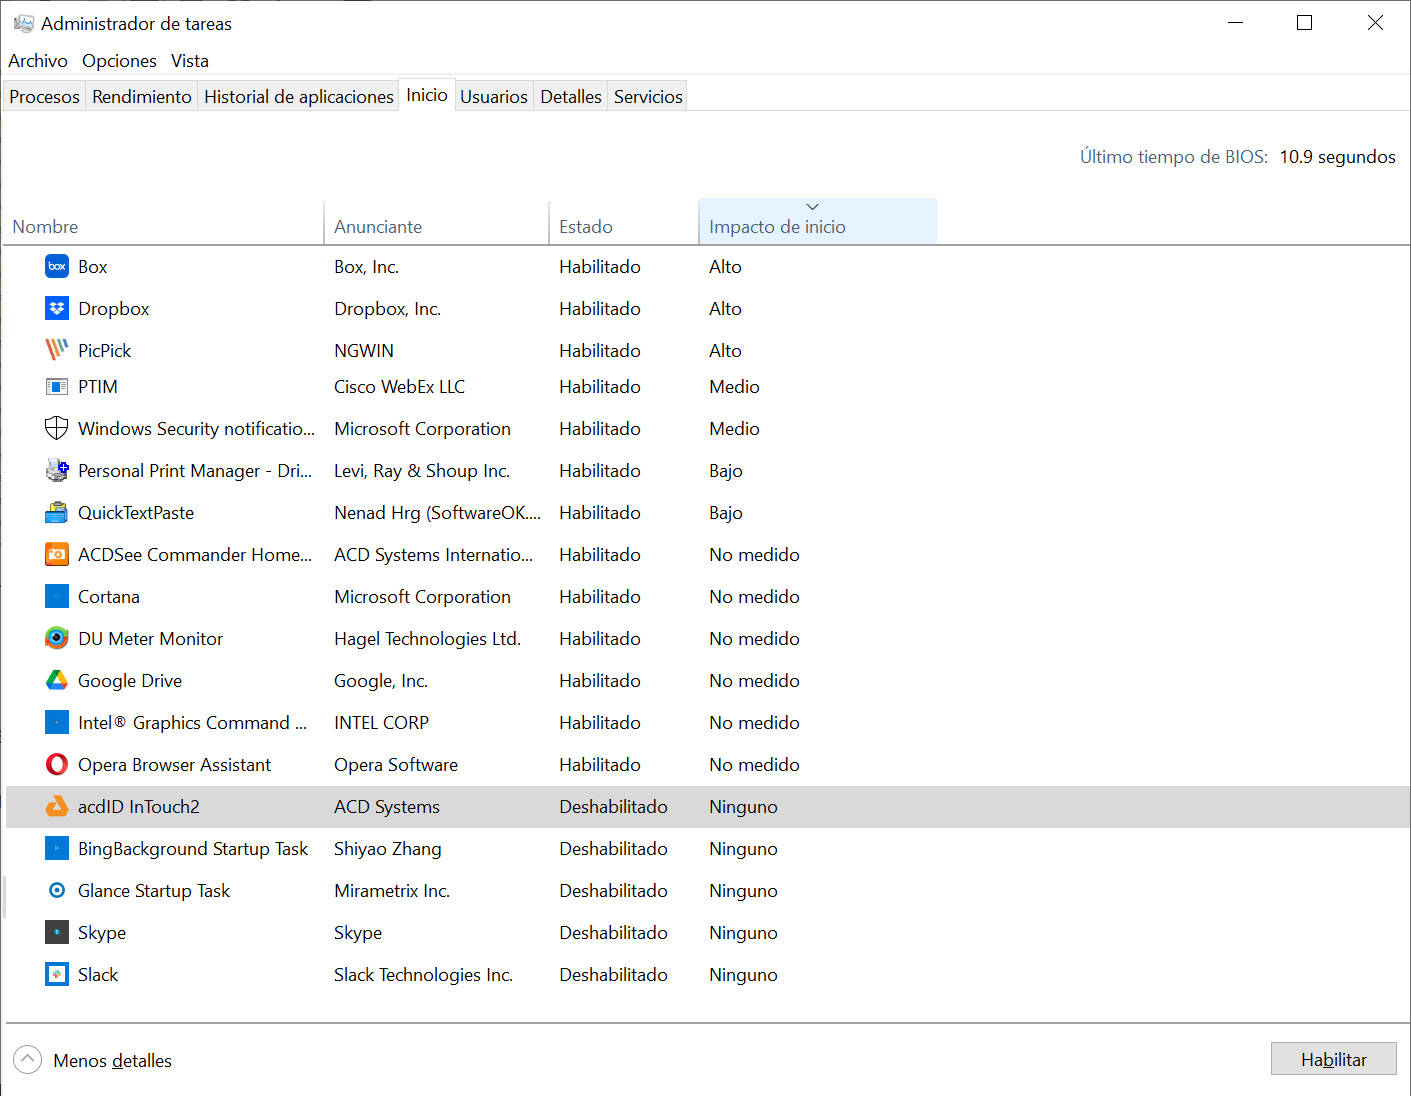Select the Windows Security notificatio... row name
1411x1096 pixels.
tap(196, 429)
